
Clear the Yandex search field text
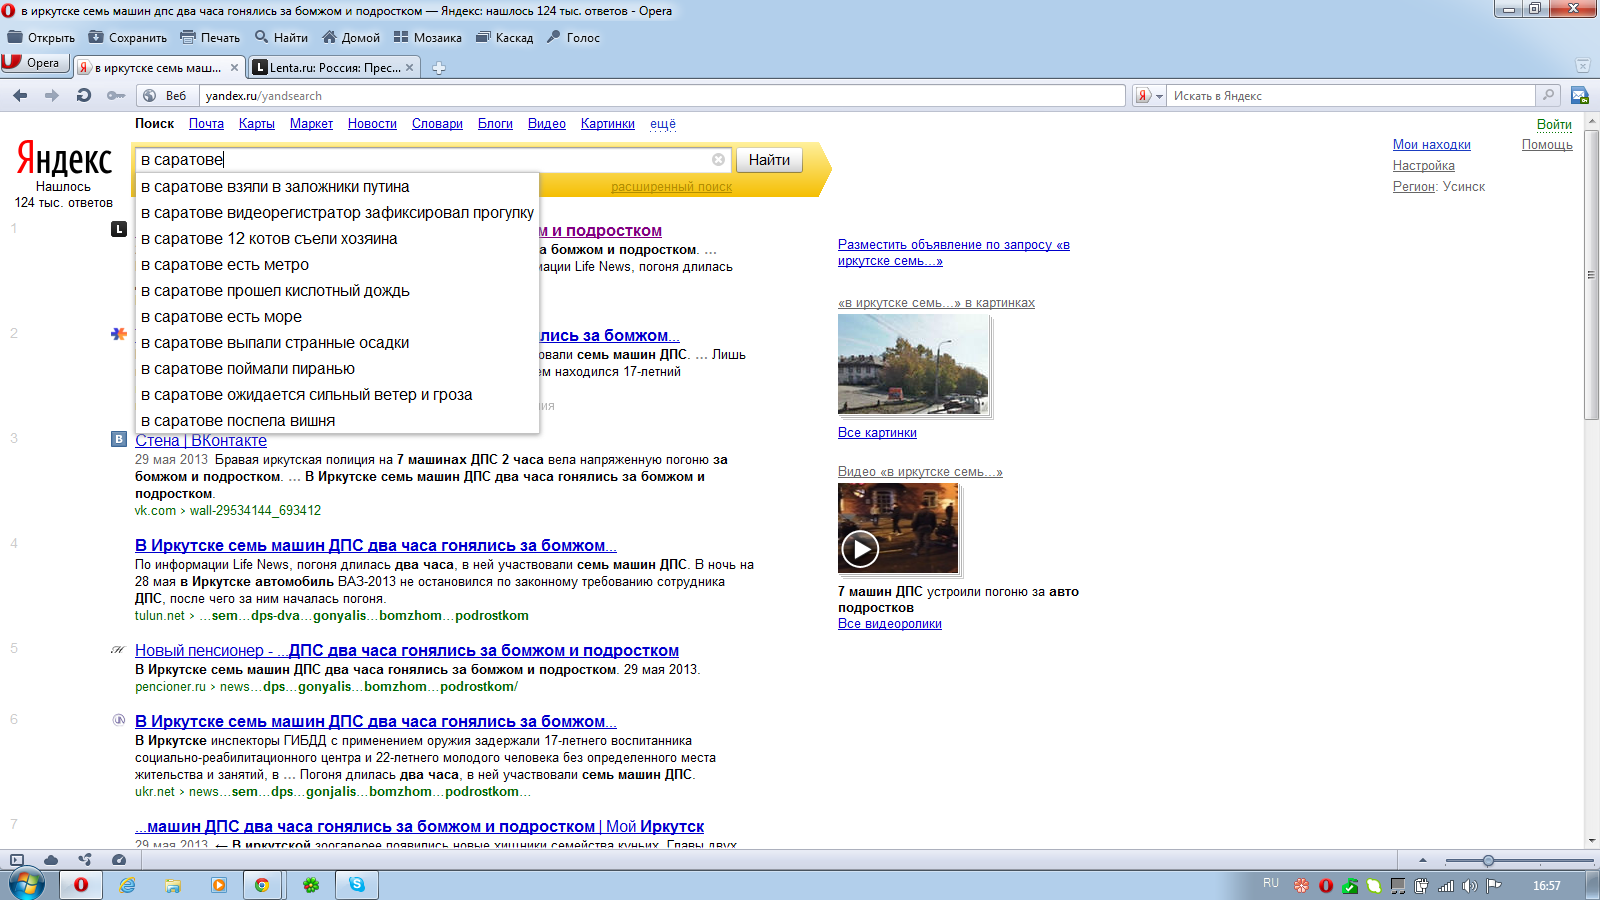[718, 160]
